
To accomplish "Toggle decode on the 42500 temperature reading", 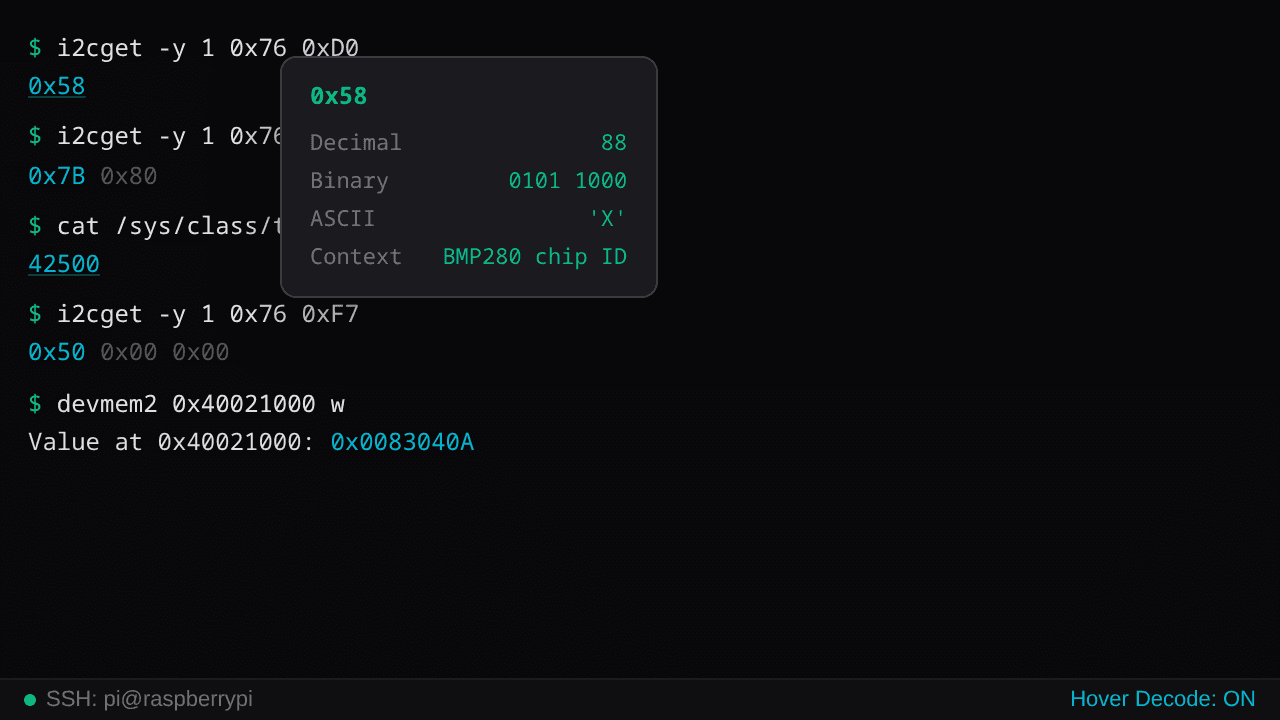I will click(x=63, y=264).
